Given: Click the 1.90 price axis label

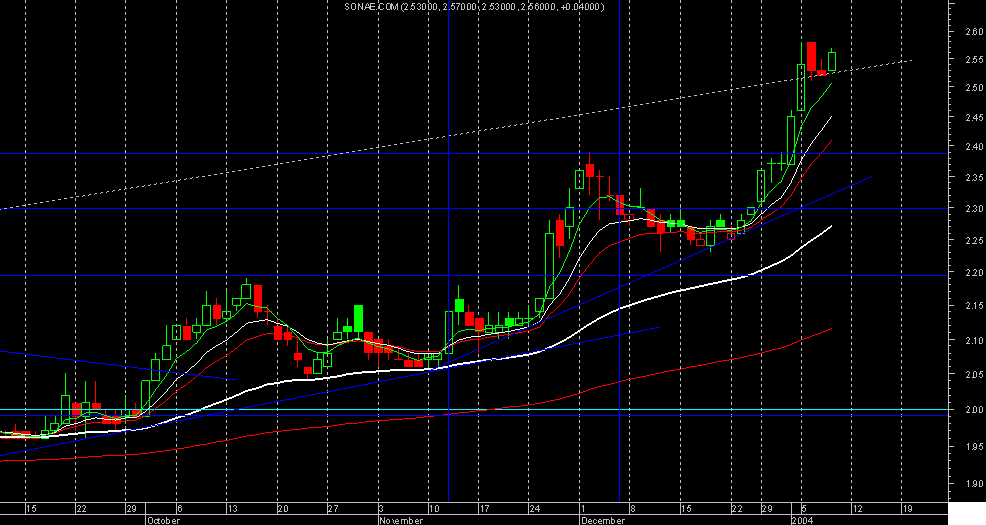Looking at the screenshot, I should click(x=975, y=484).
